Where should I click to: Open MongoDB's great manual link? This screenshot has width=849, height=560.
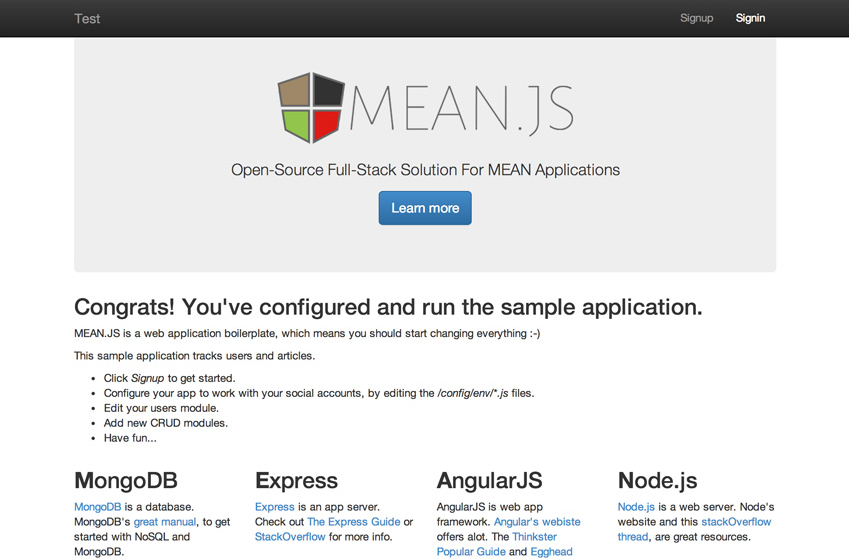pos(167,522)
